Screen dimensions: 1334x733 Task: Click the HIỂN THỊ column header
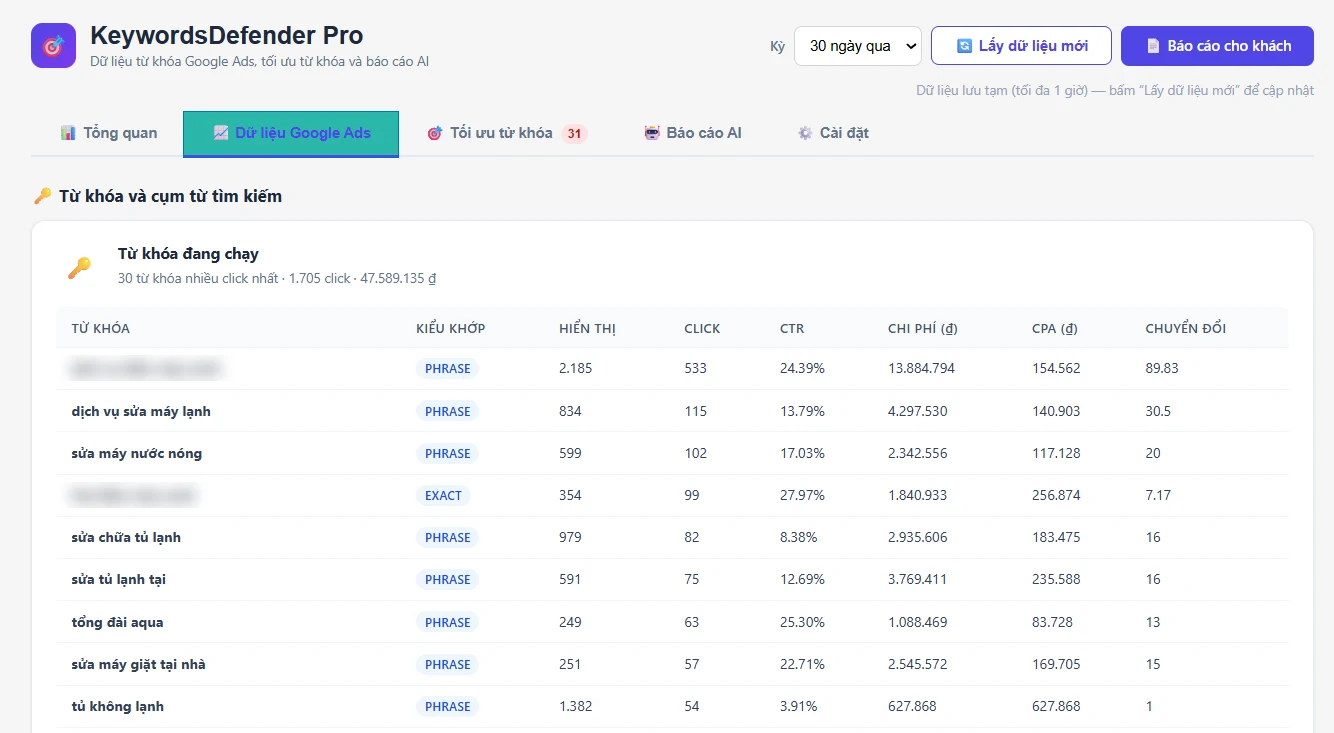587,329
